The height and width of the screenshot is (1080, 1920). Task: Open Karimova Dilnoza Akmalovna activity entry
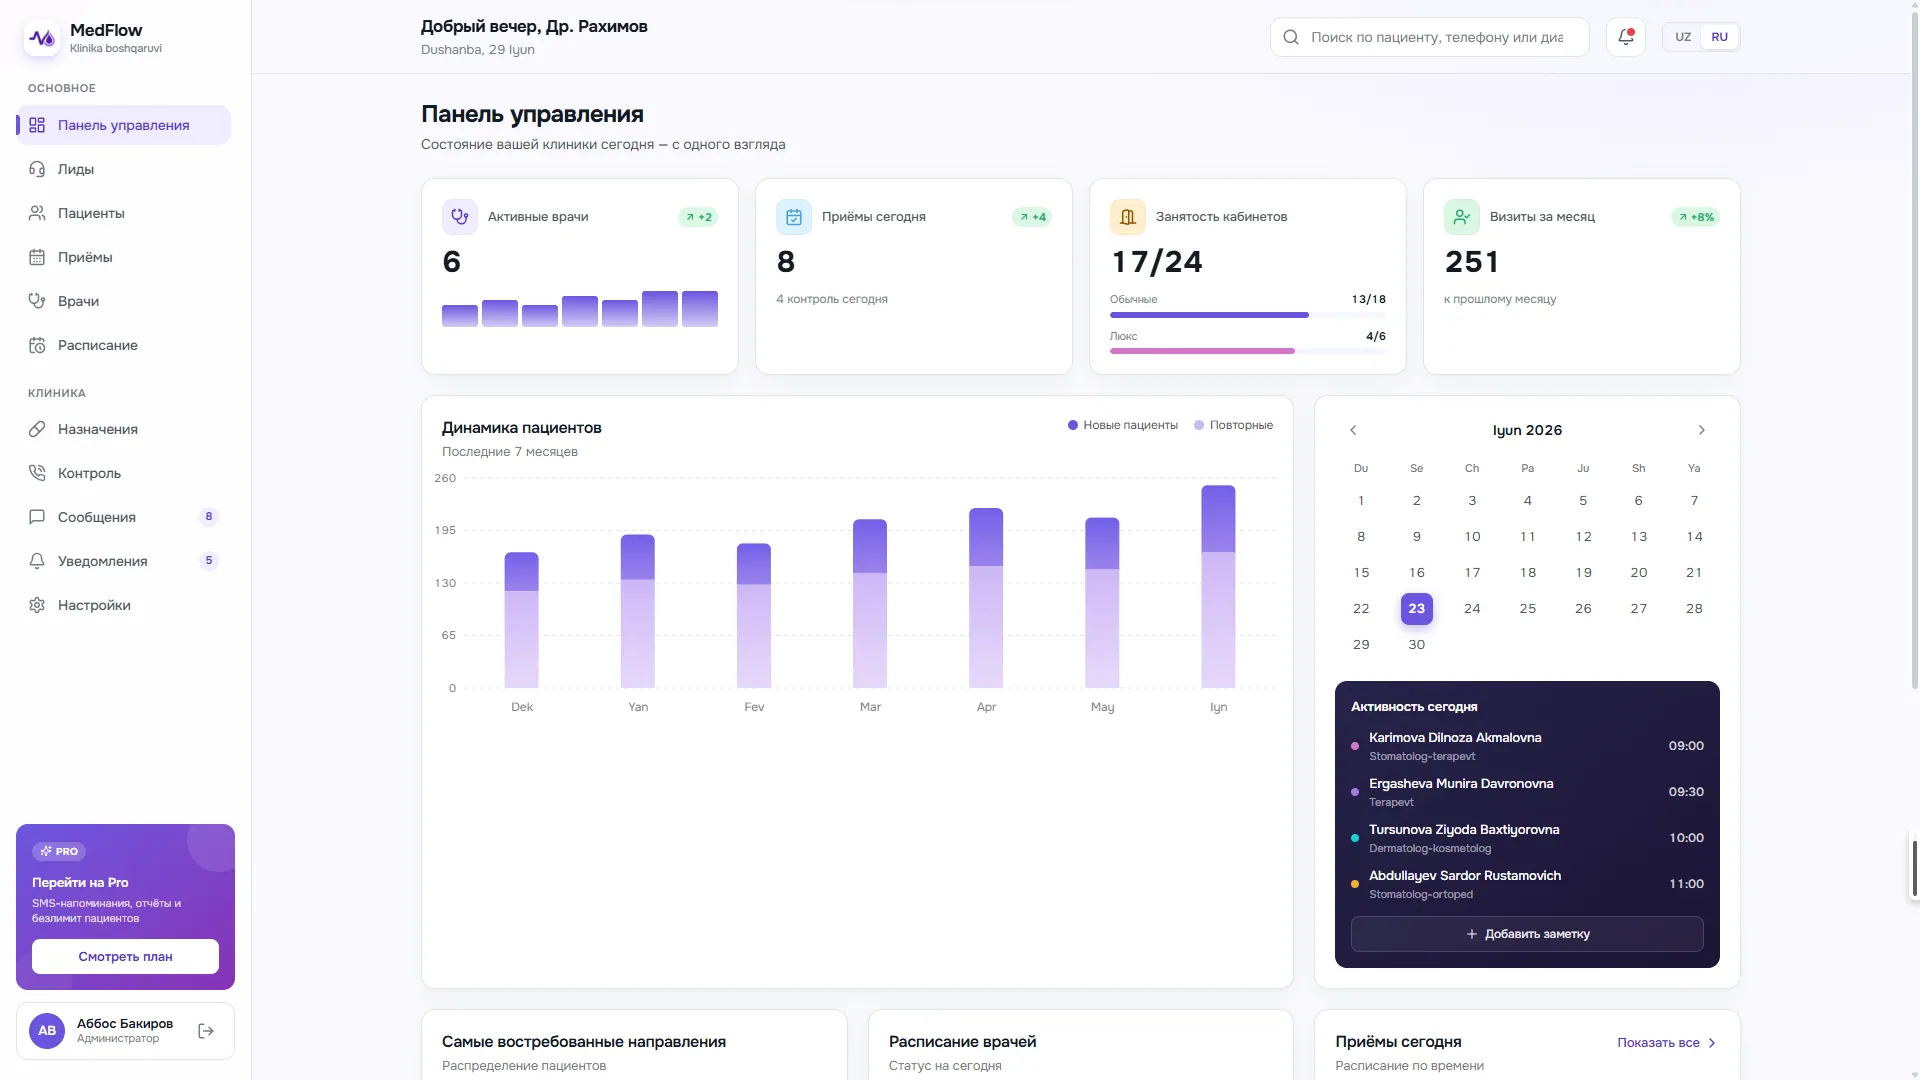pyautogui.click(x=1527, y=746)
